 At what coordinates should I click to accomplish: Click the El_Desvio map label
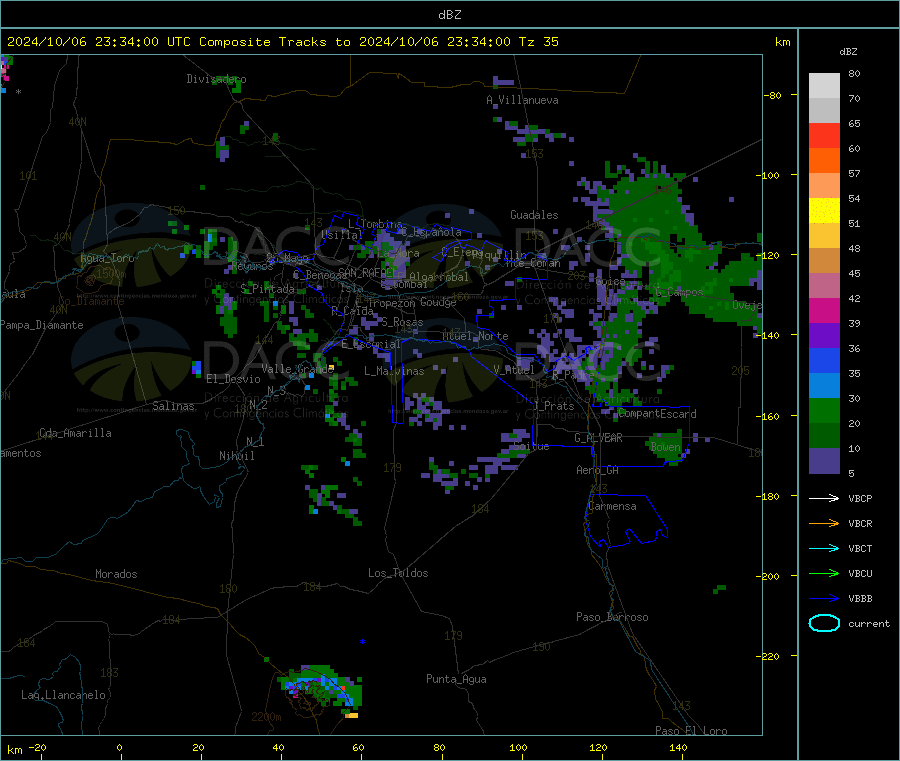[x=234, y=379]
